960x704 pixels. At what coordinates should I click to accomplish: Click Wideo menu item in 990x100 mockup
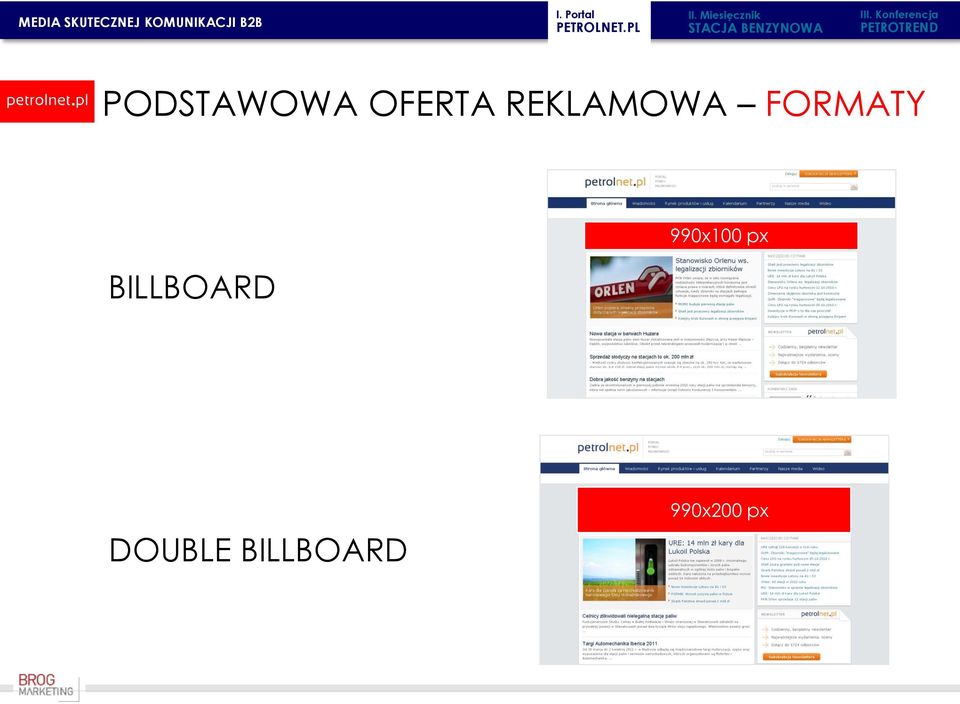825,203
